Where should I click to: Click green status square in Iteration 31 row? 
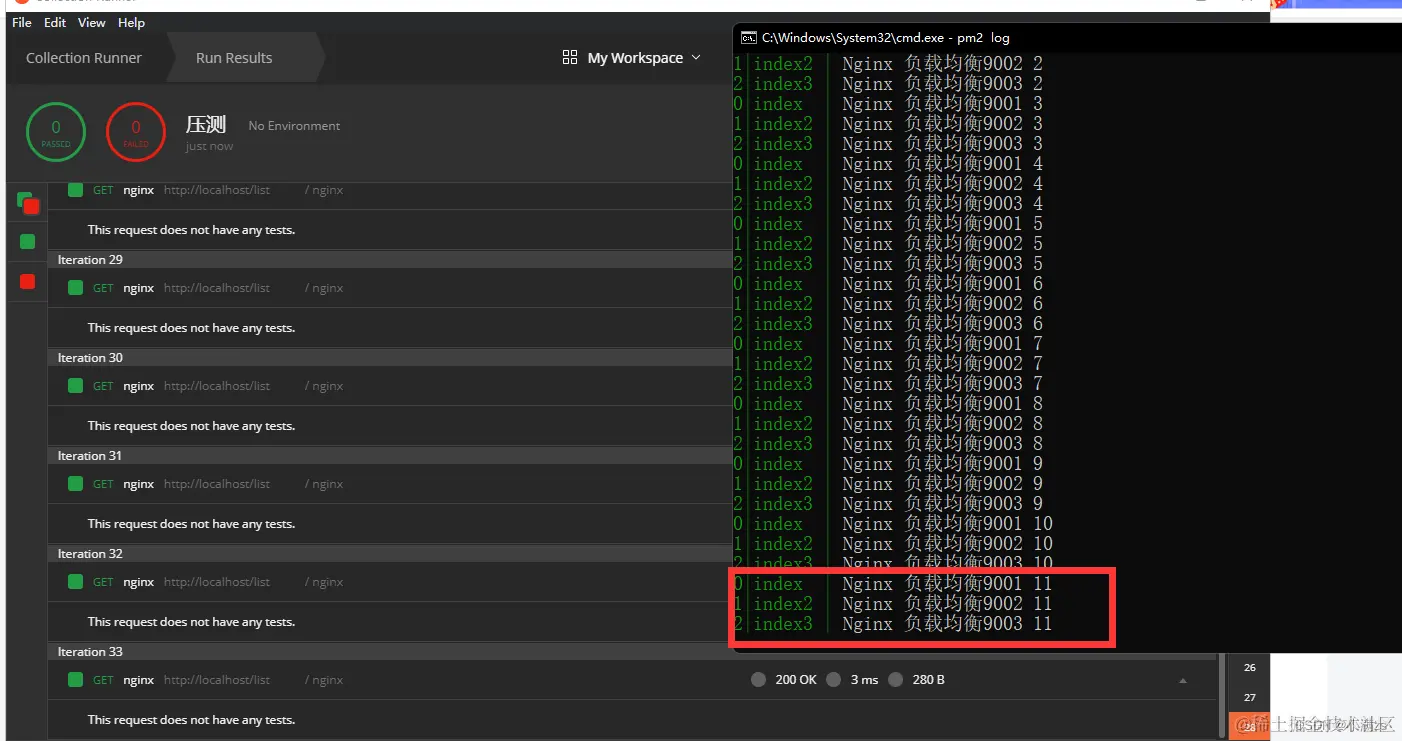[75, 484]
